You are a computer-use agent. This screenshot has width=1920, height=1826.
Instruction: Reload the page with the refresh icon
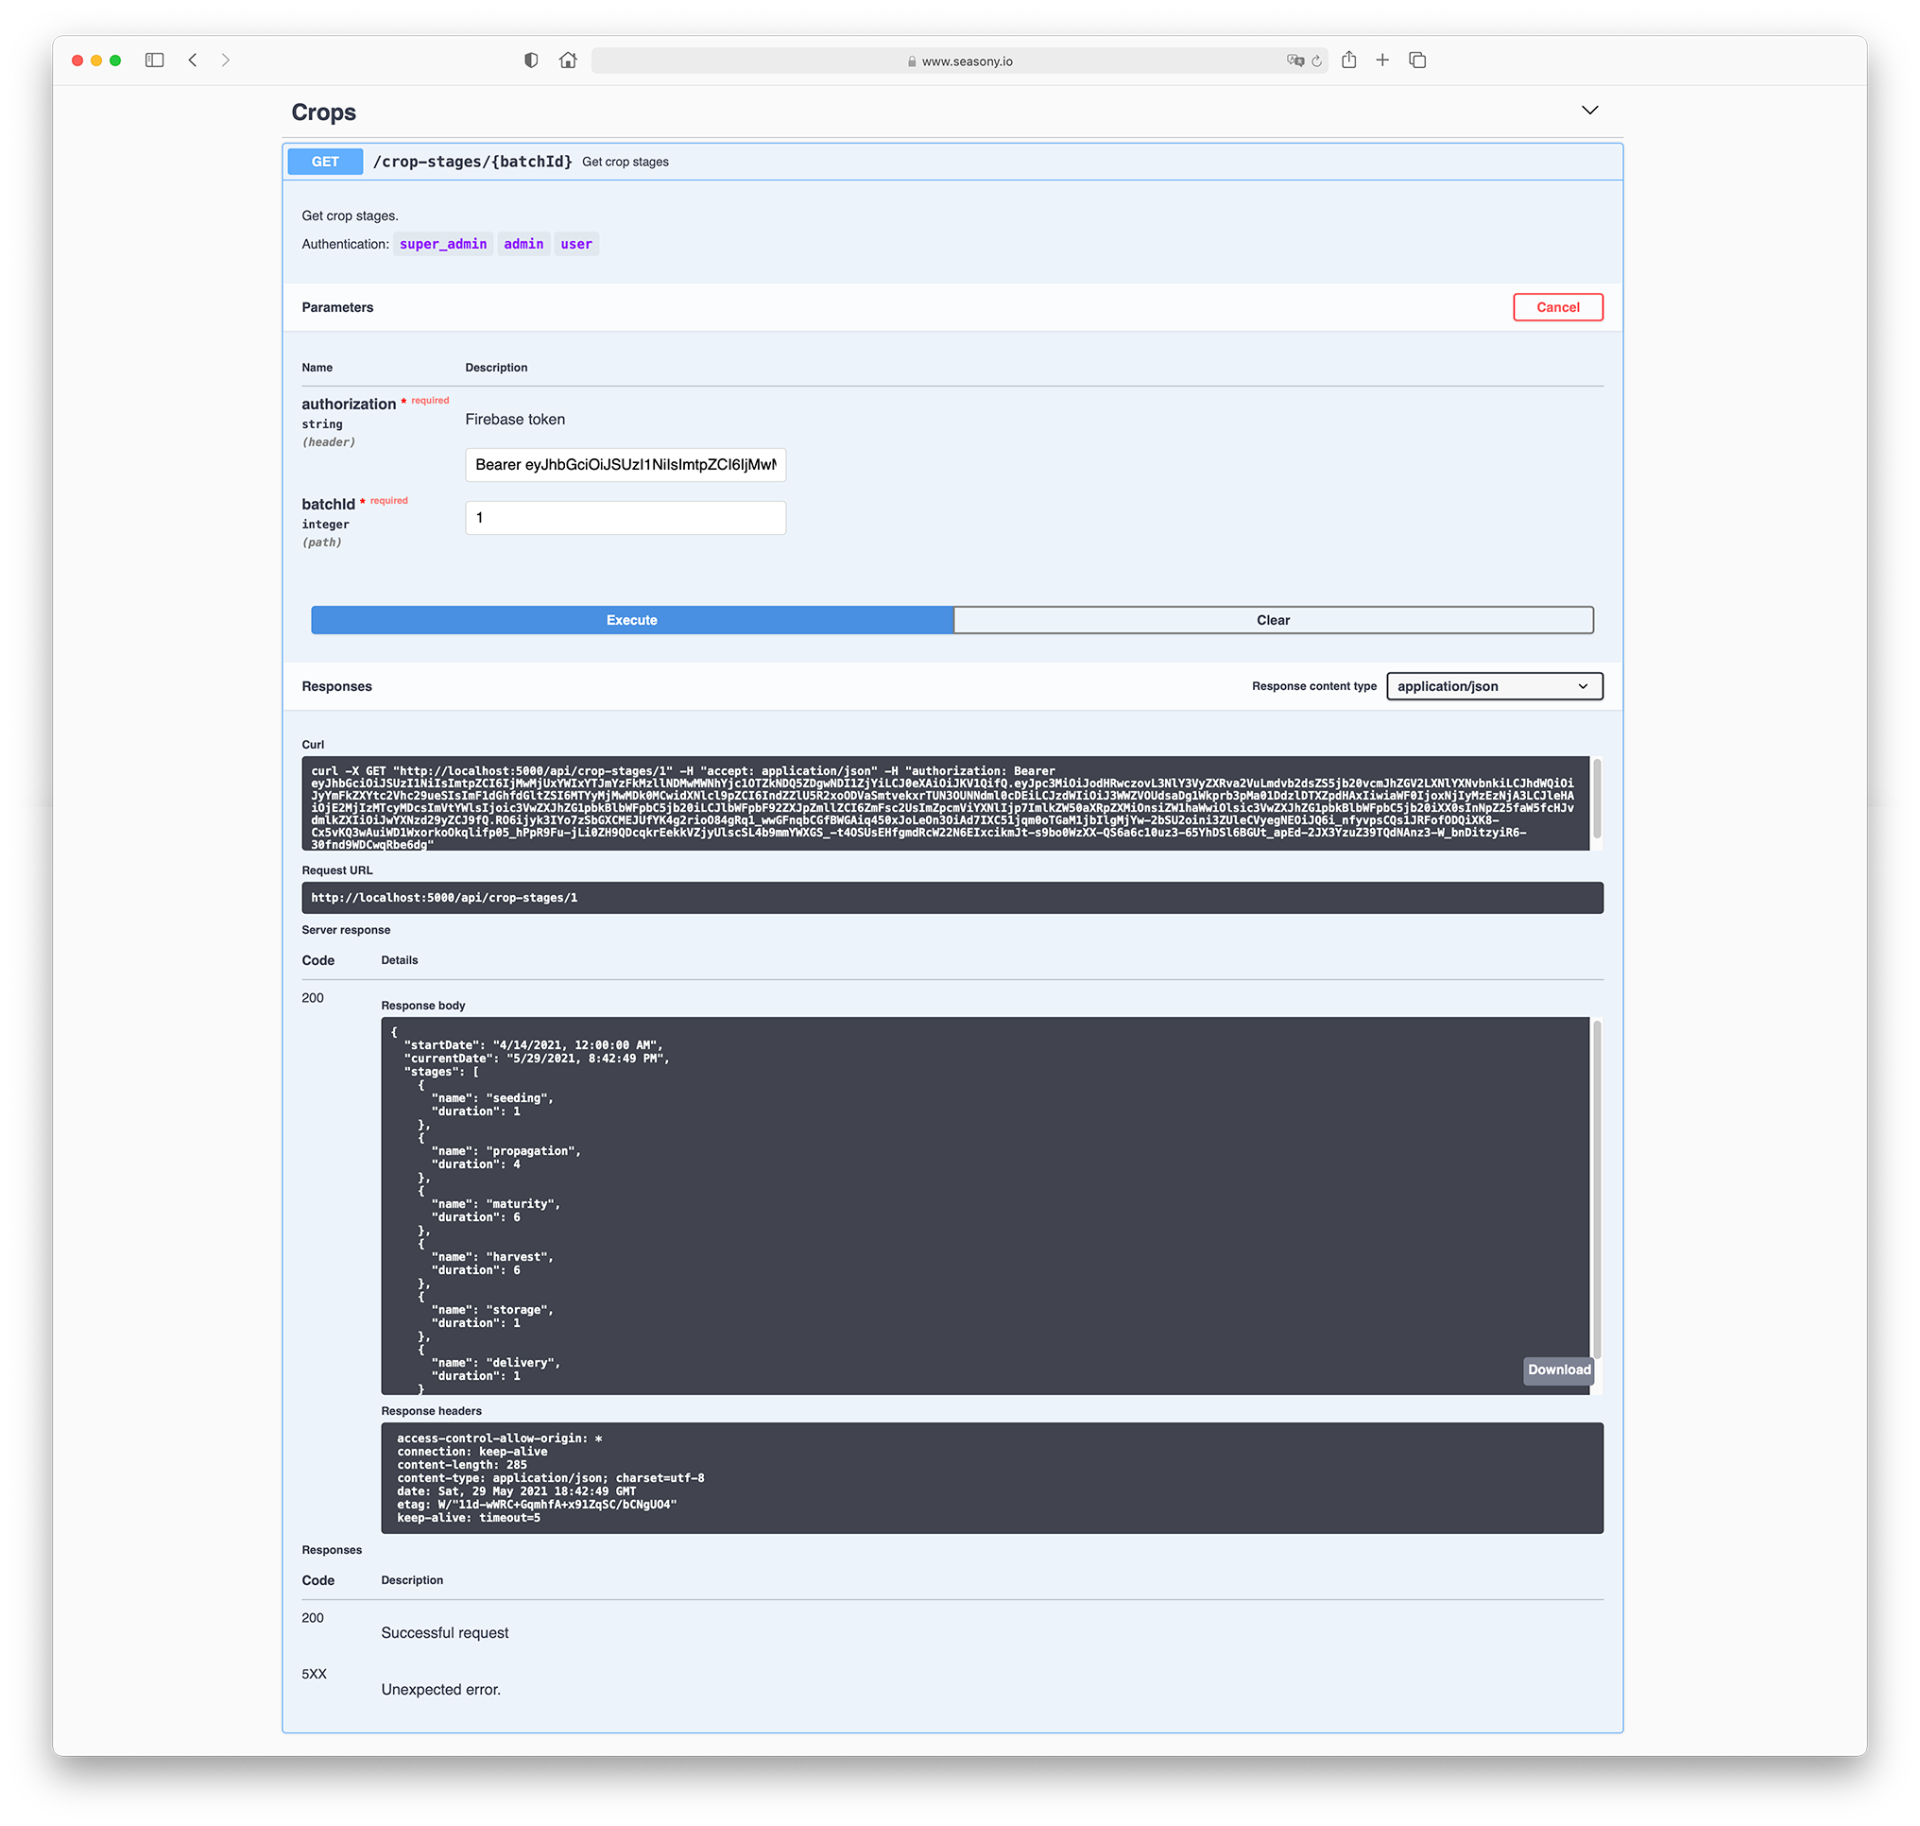(x=1317, y=61)
